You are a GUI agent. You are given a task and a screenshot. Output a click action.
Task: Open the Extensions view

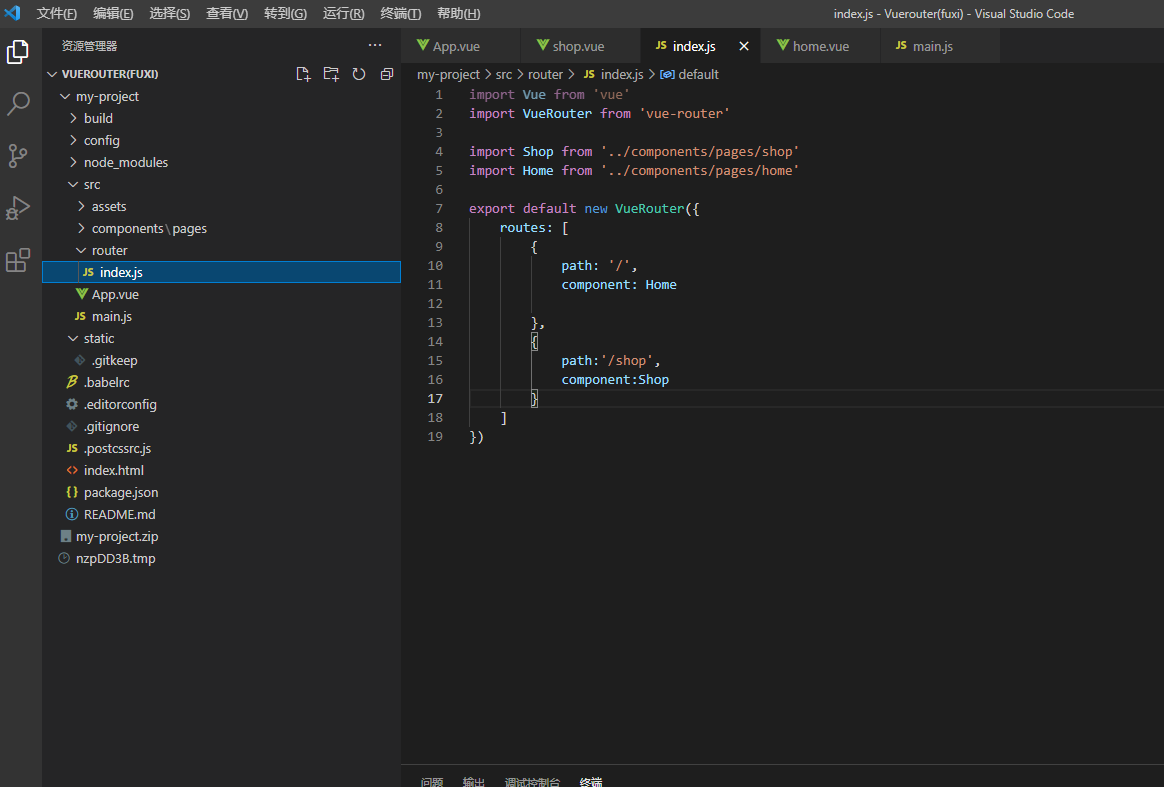[18, 260]
